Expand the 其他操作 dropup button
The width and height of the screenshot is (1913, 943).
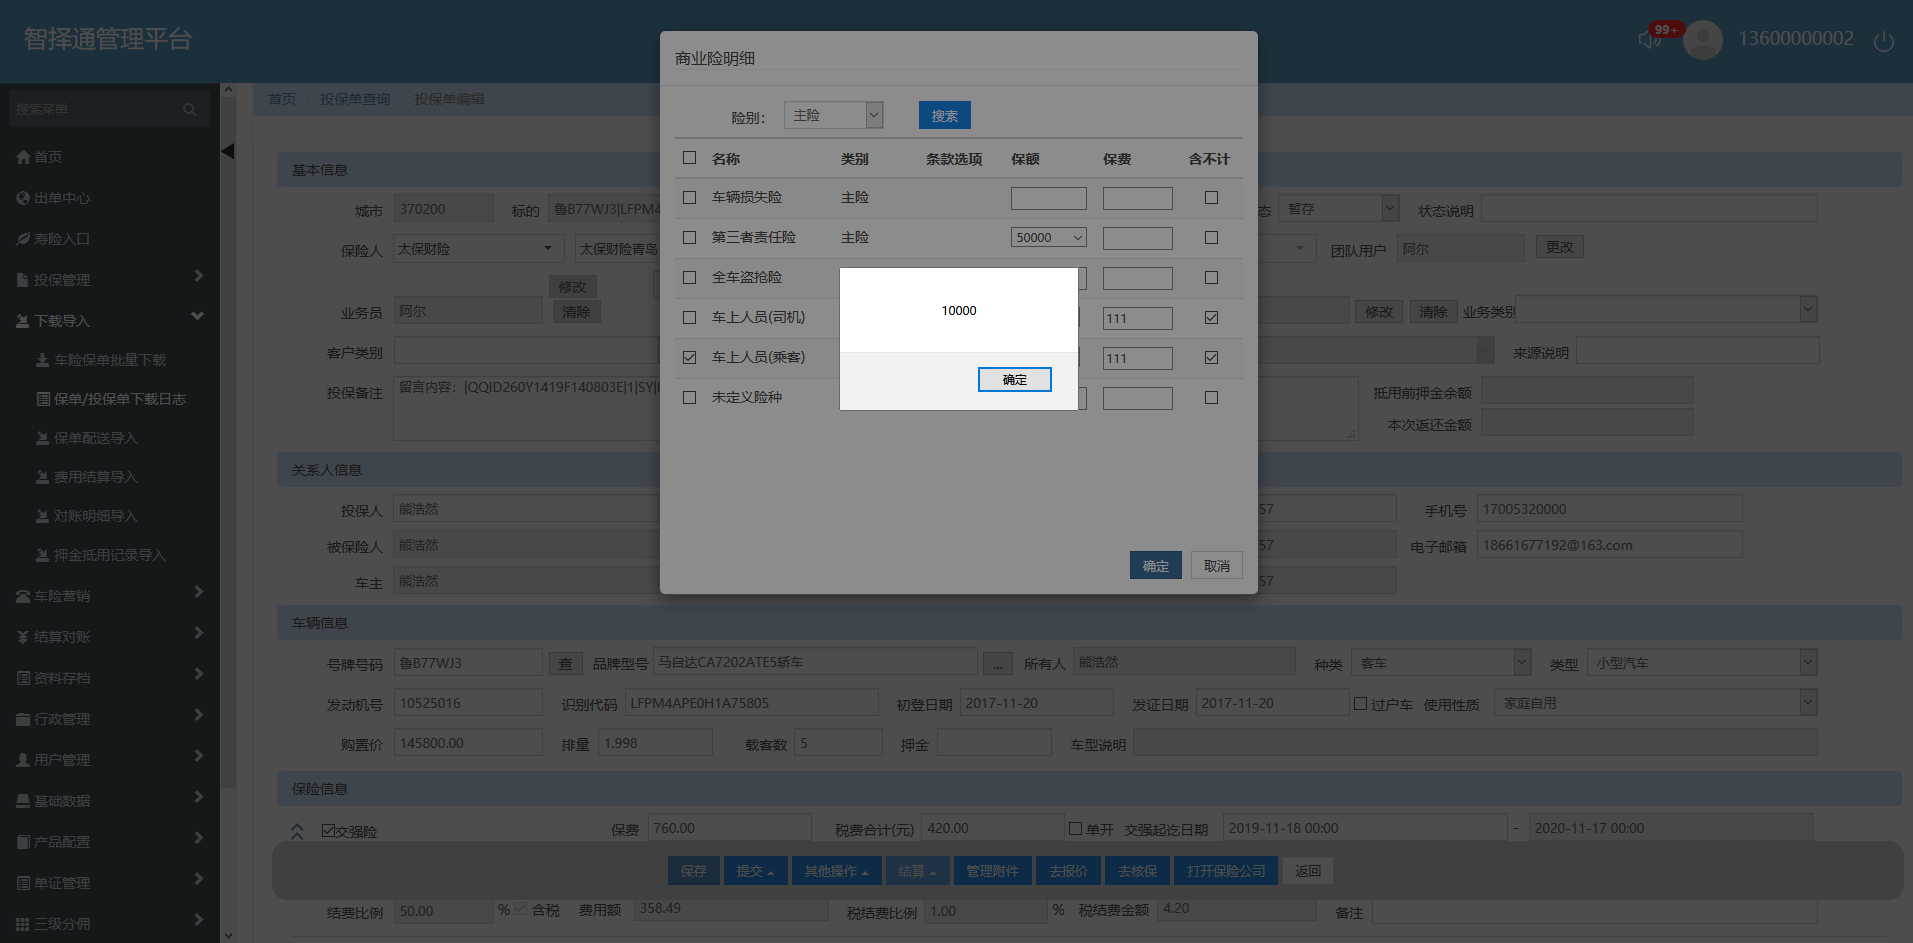(x=837, y=871)
